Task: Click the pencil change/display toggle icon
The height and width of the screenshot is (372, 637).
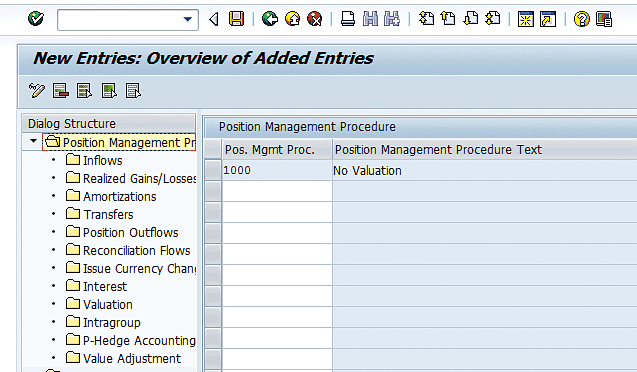Action: tap(37, 90)
